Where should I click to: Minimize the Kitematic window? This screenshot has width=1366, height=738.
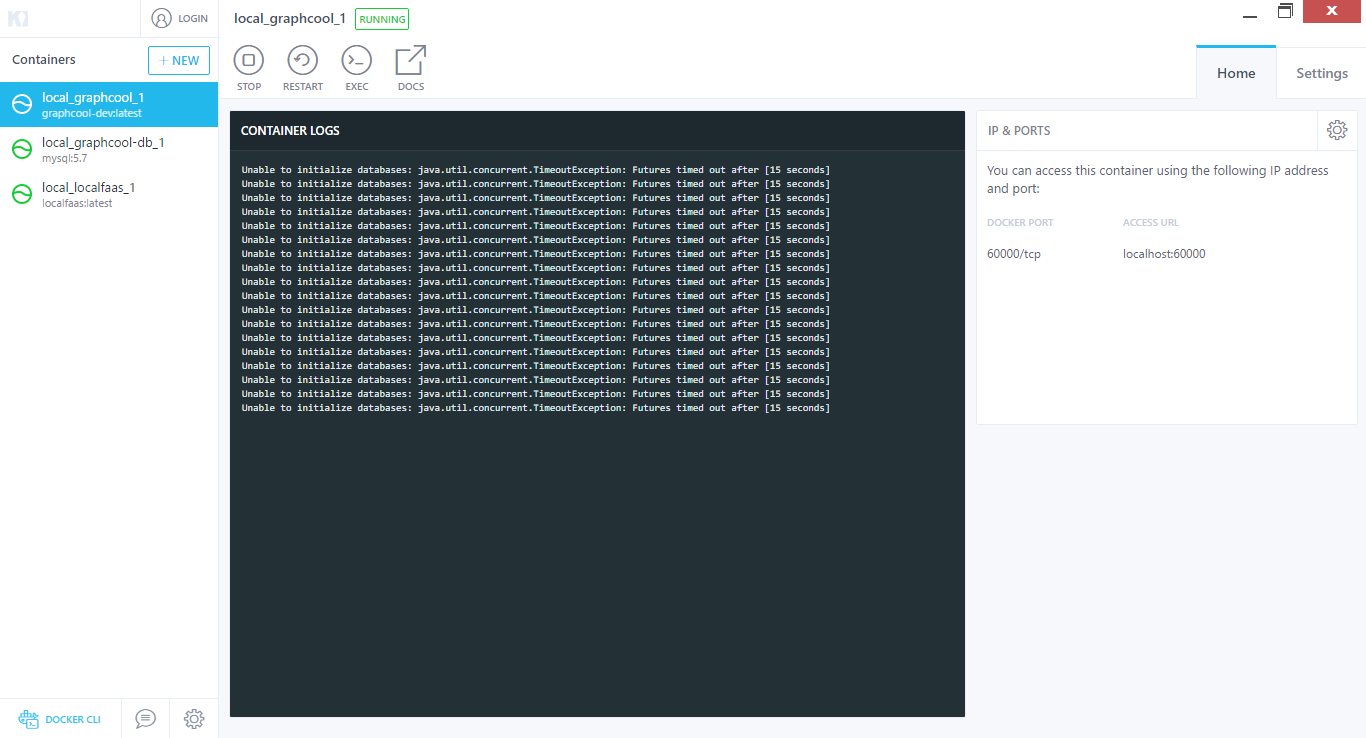pos(1250,17)
